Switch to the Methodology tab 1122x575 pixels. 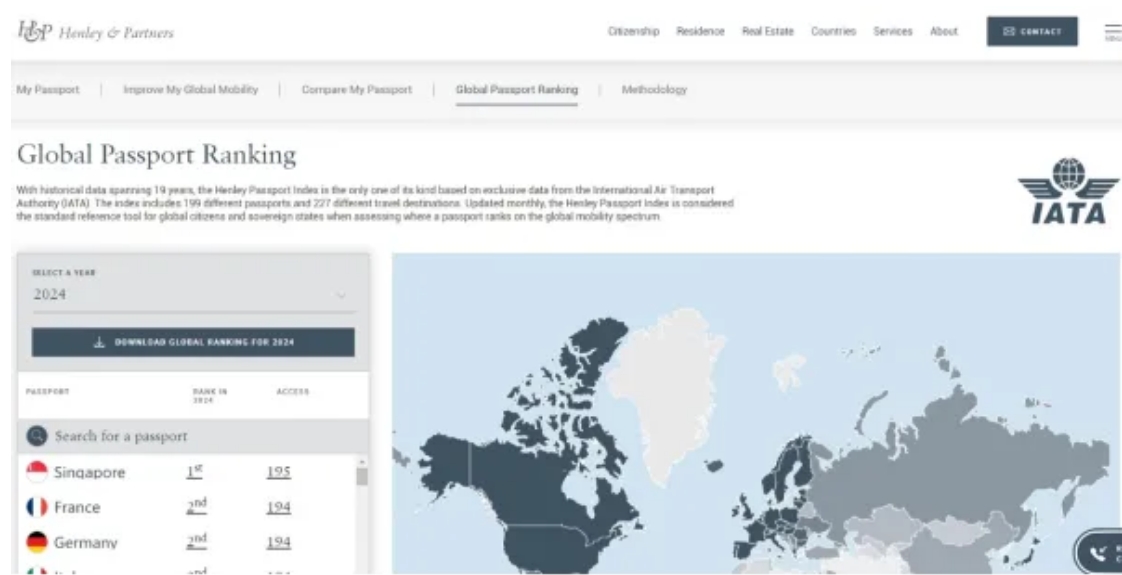tap(654, 90)
